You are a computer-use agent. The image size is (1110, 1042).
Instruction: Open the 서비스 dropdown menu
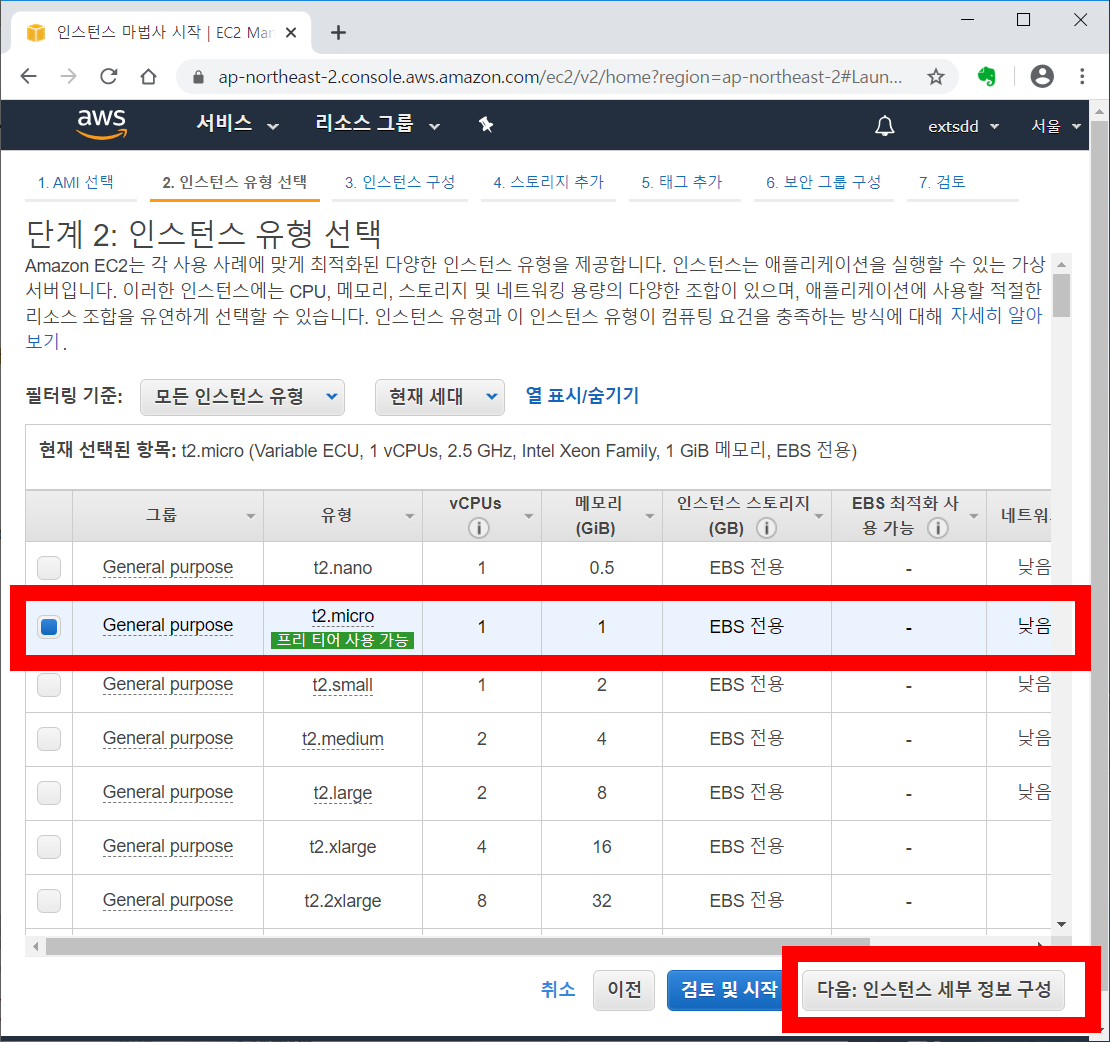[x=237, y=124]
